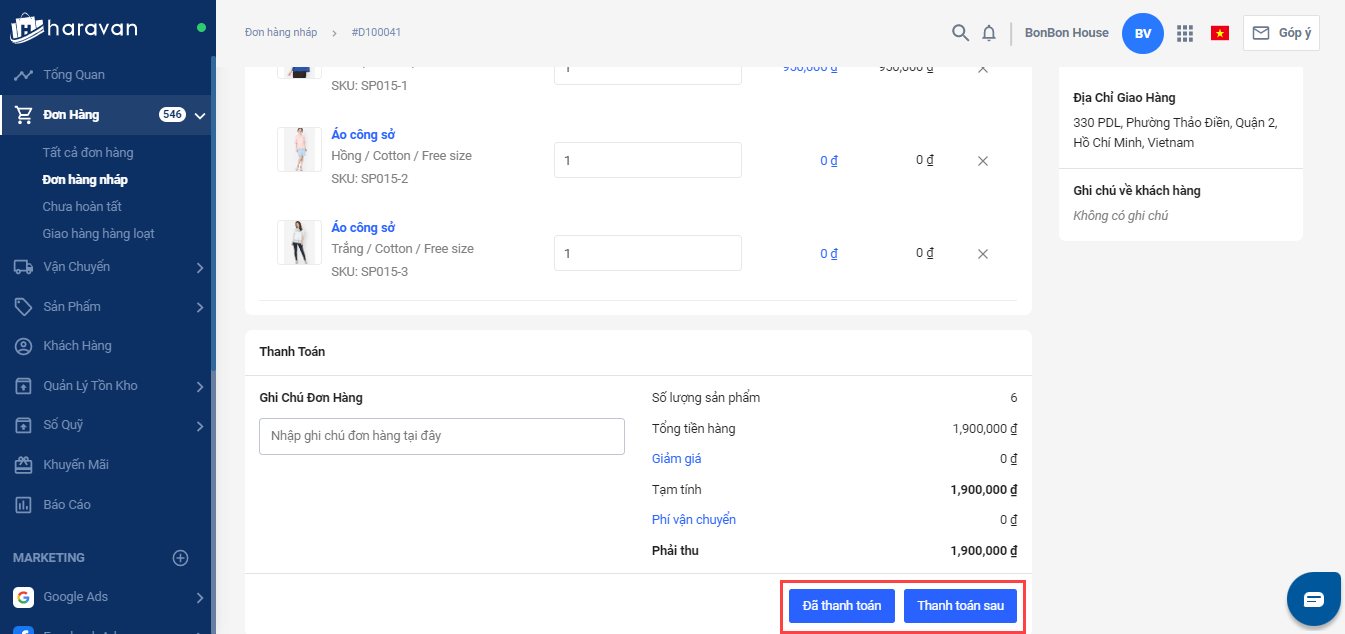The width and height of the screenshot is (1345, 634).
Task: Focus the order note input field
Action: [x=441, y=436]
